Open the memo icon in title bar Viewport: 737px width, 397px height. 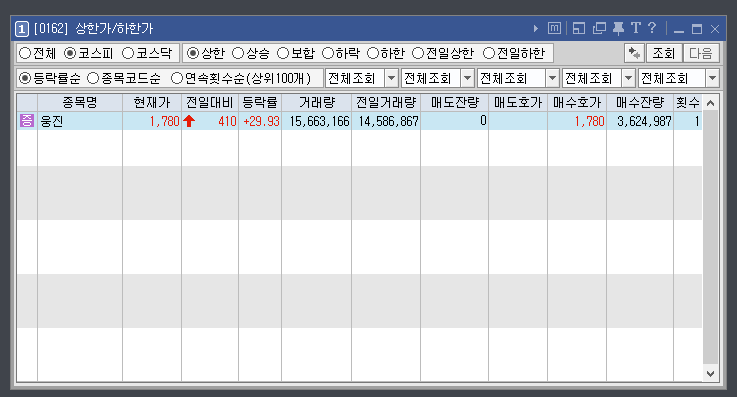pyautogui.click(x=555, y=29)
